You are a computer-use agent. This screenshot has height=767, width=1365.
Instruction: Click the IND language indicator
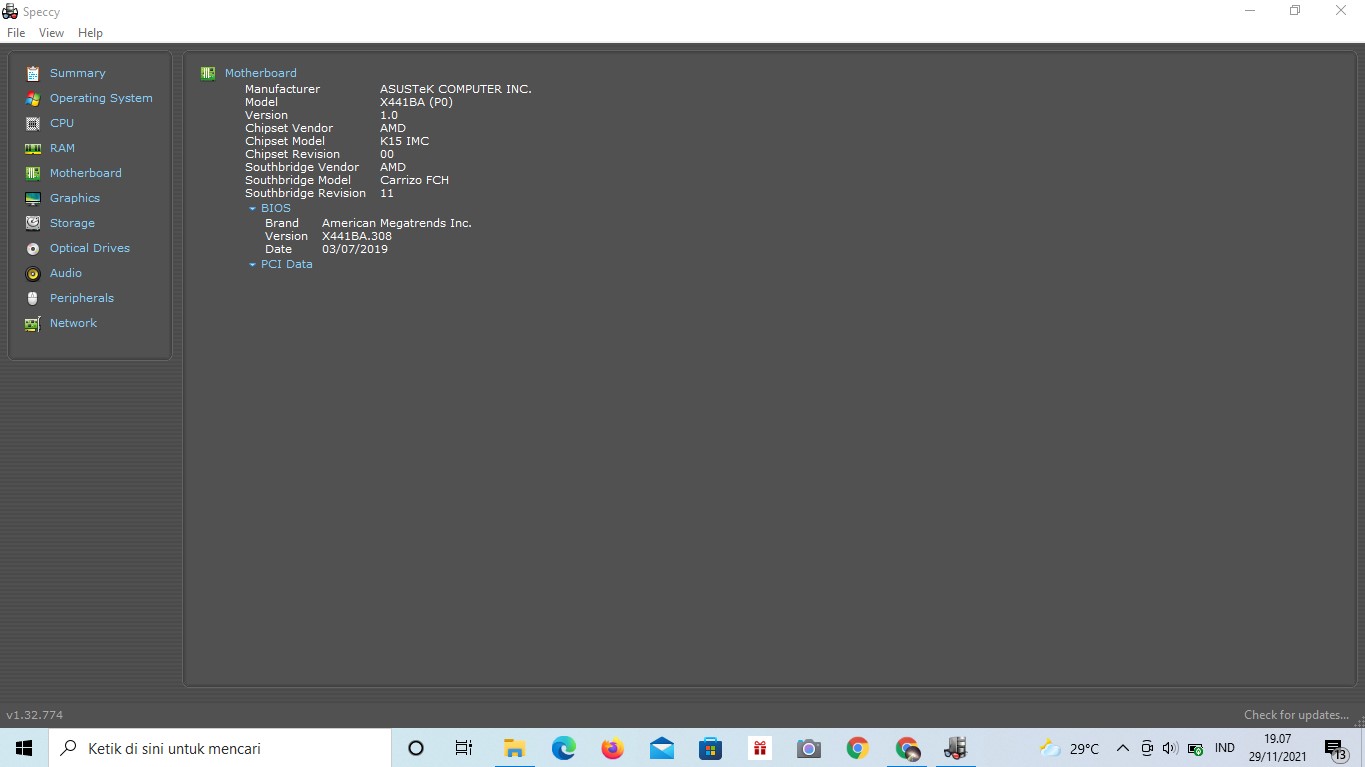pos(1225,748)
